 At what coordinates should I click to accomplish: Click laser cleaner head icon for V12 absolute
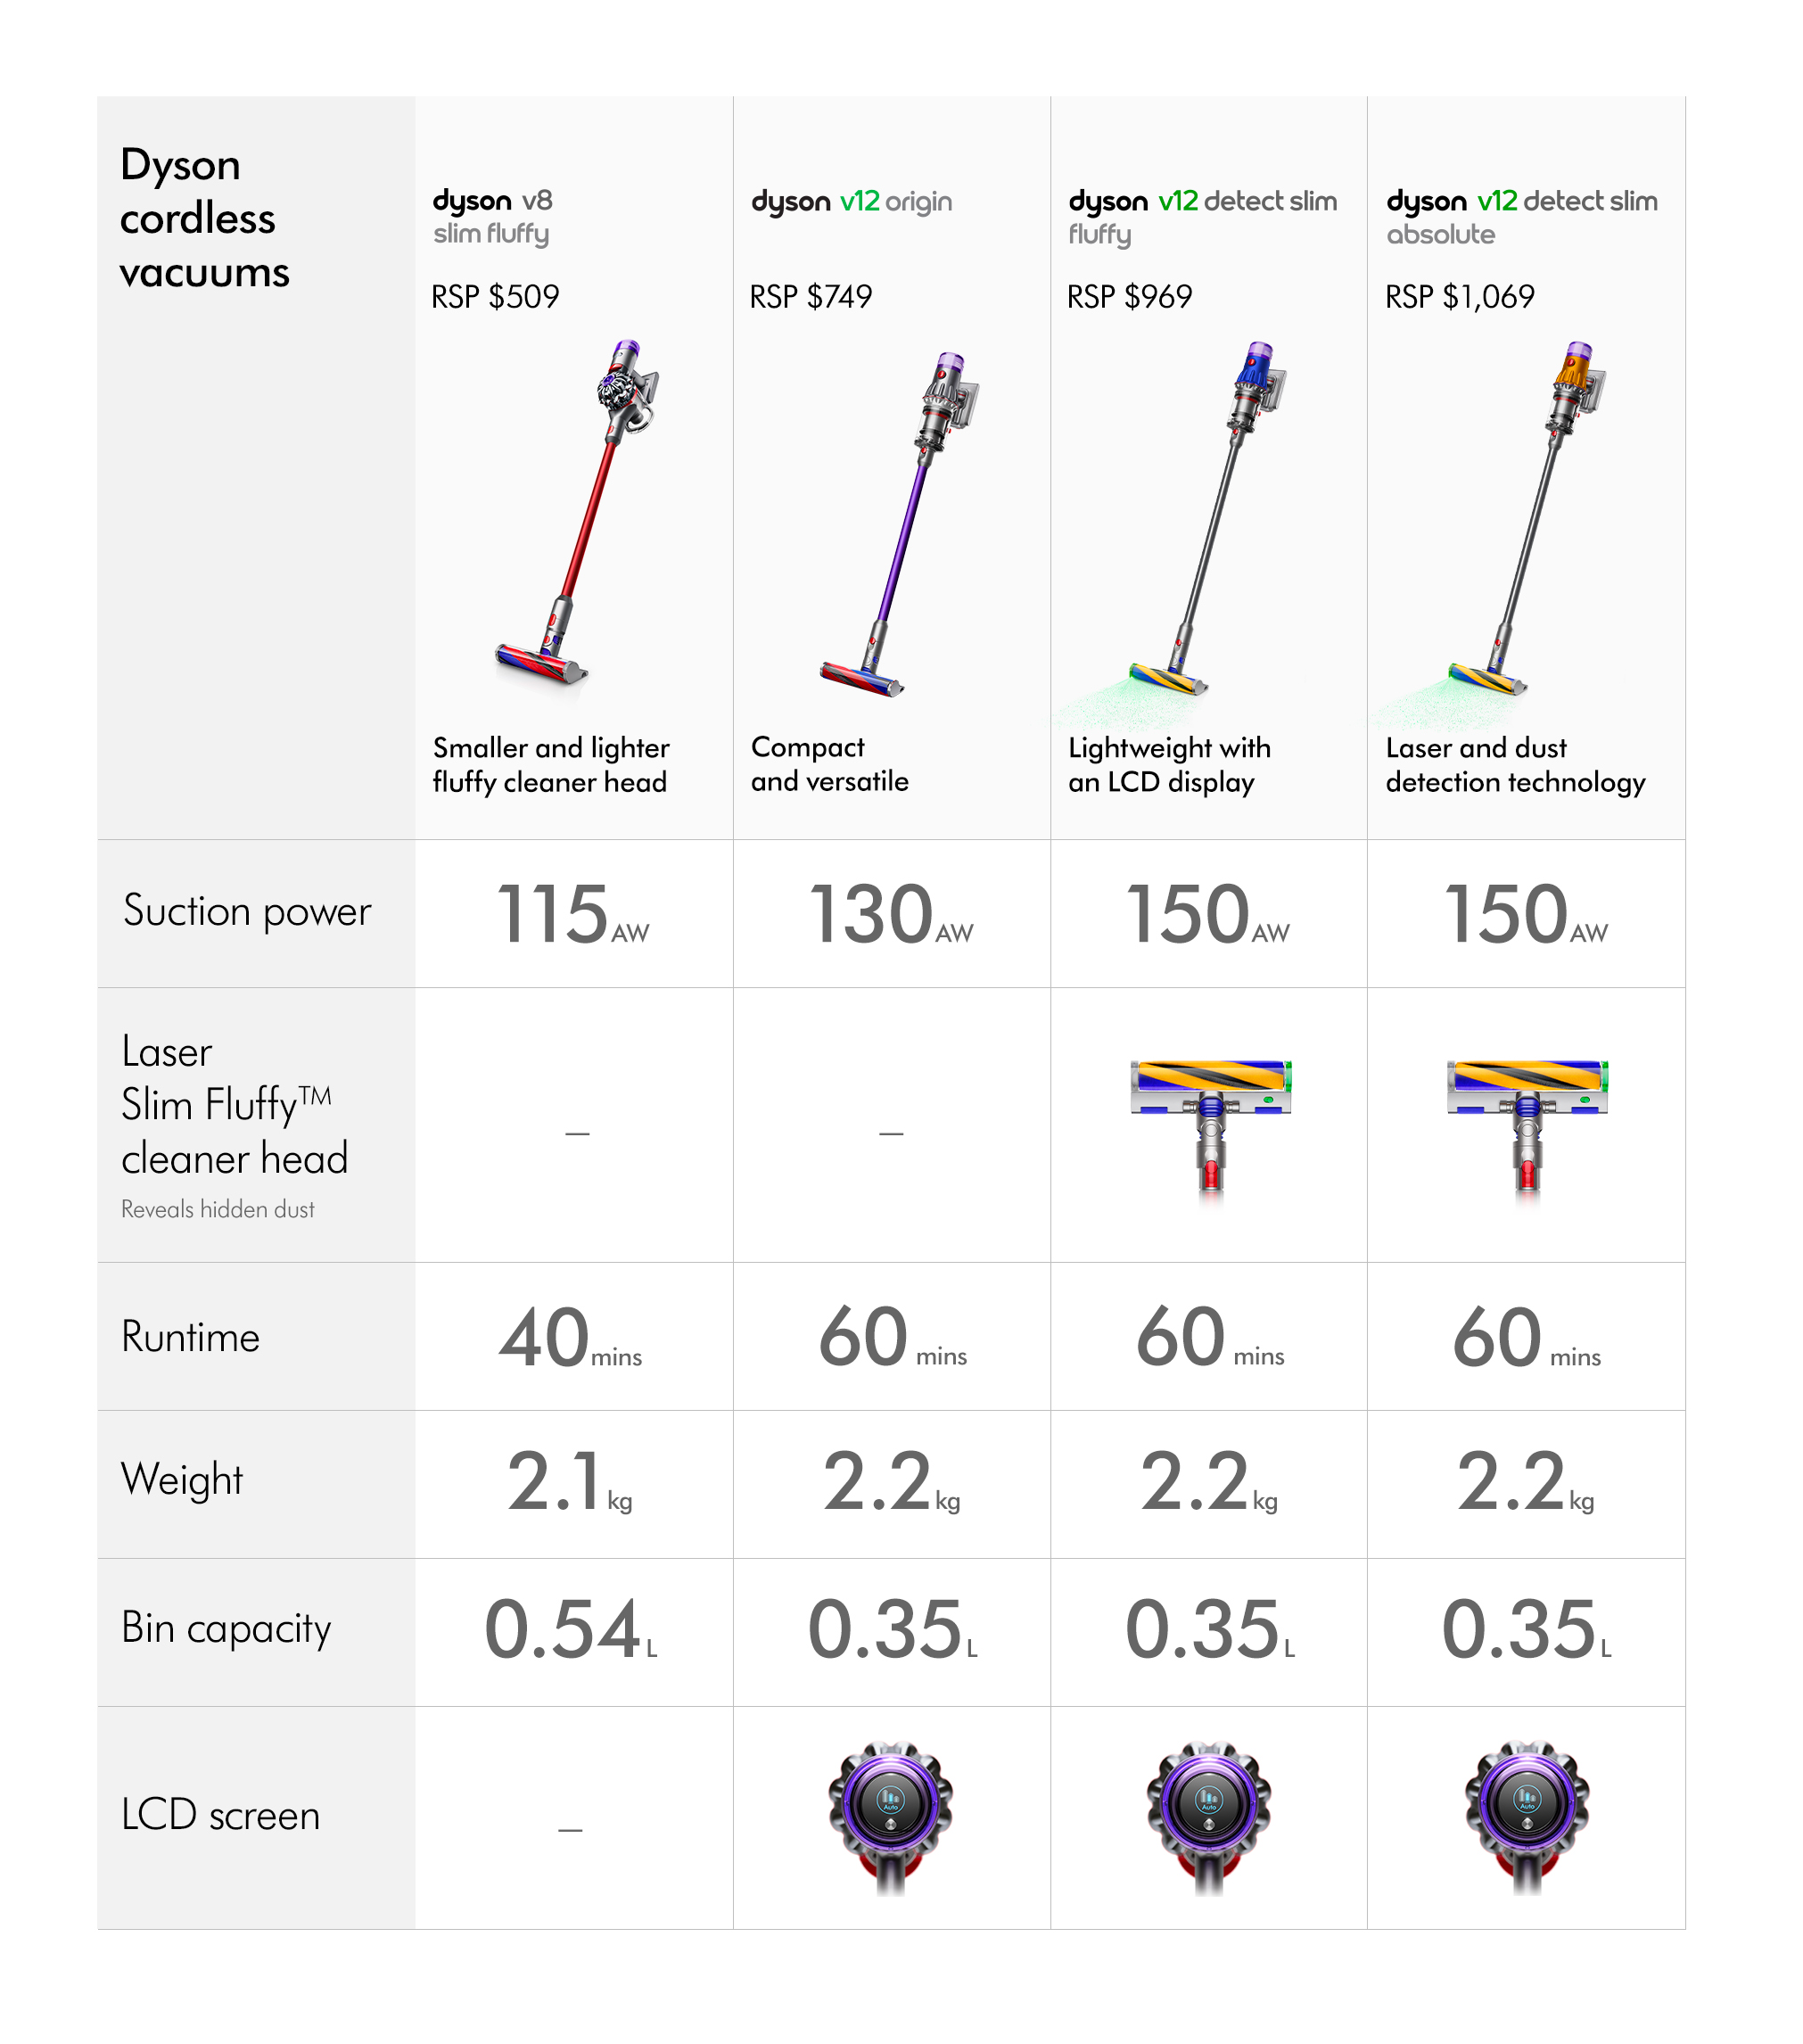(x=1527, y=1124)
